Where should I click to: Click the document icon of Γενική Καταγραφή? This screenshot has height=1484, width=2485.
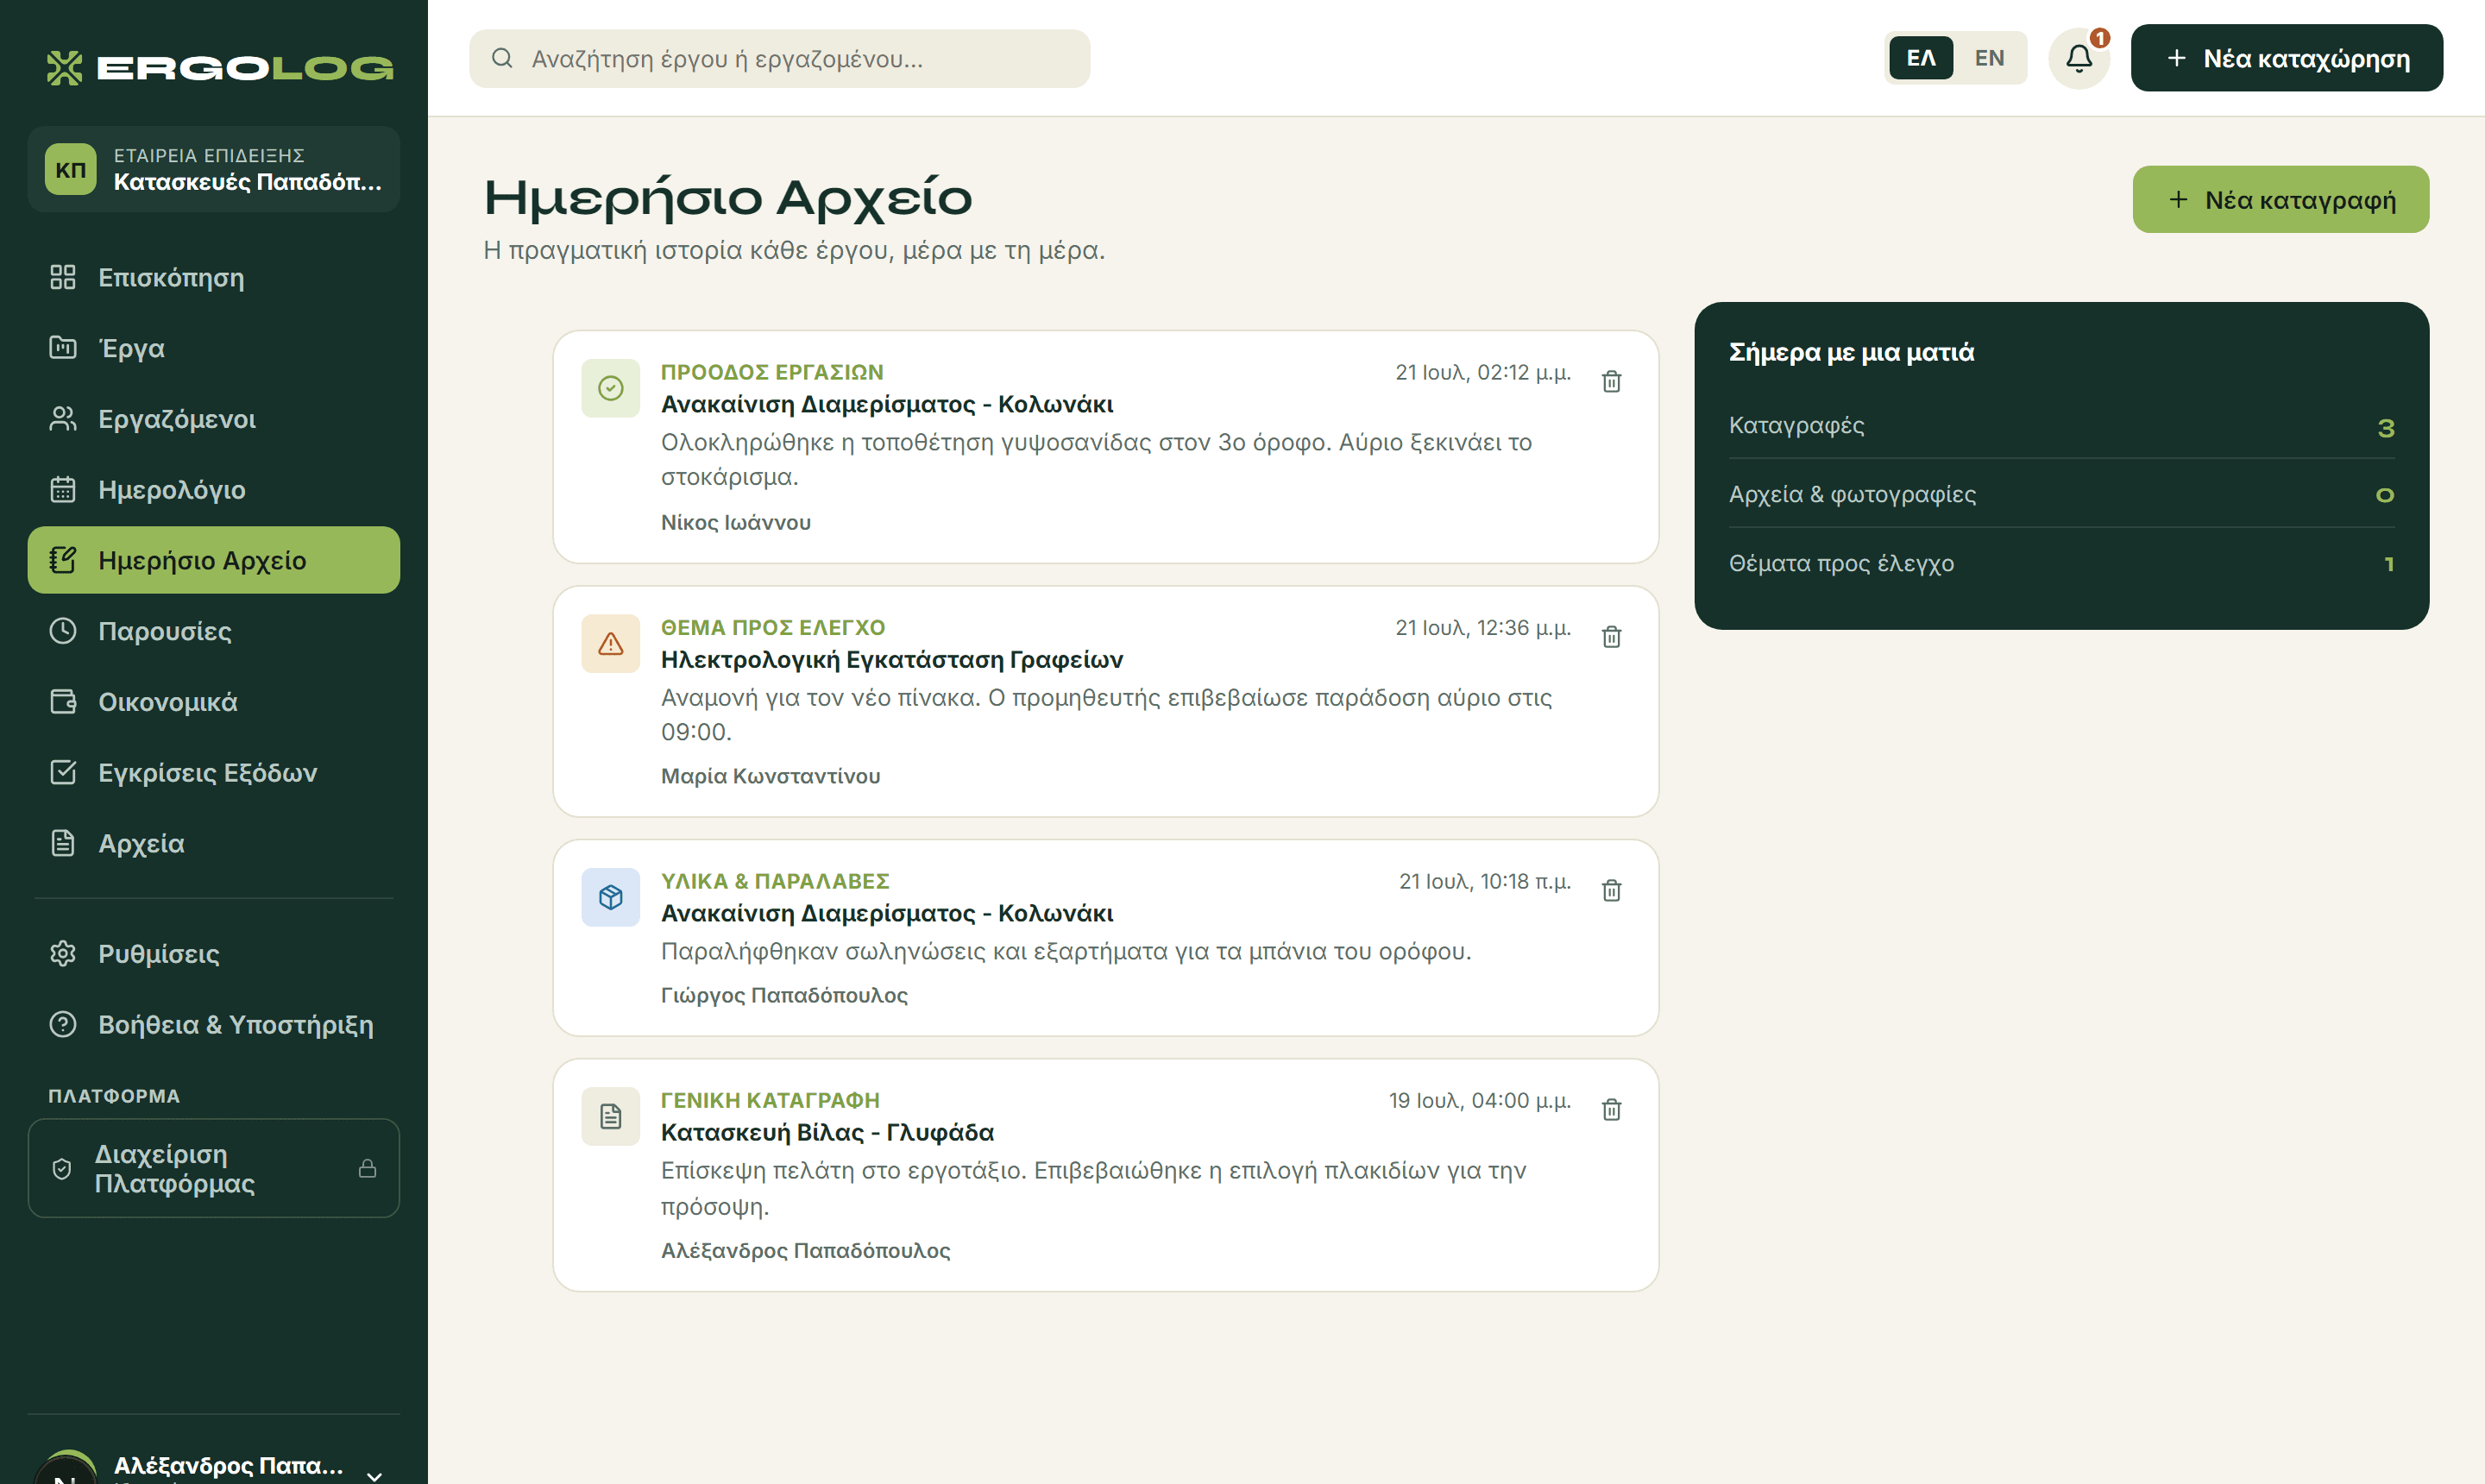tap(610, 1116)
